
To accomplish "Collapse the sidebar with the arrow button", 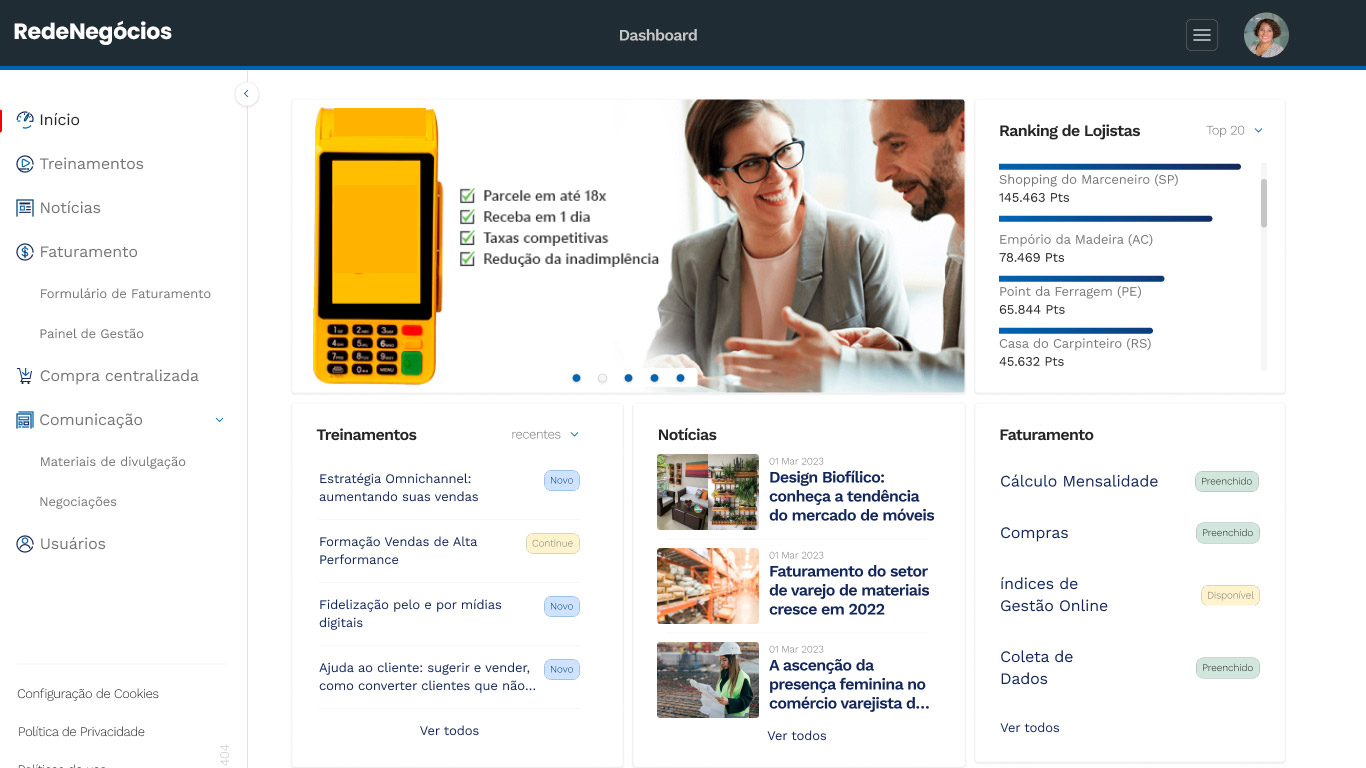I will pos(246,94).
